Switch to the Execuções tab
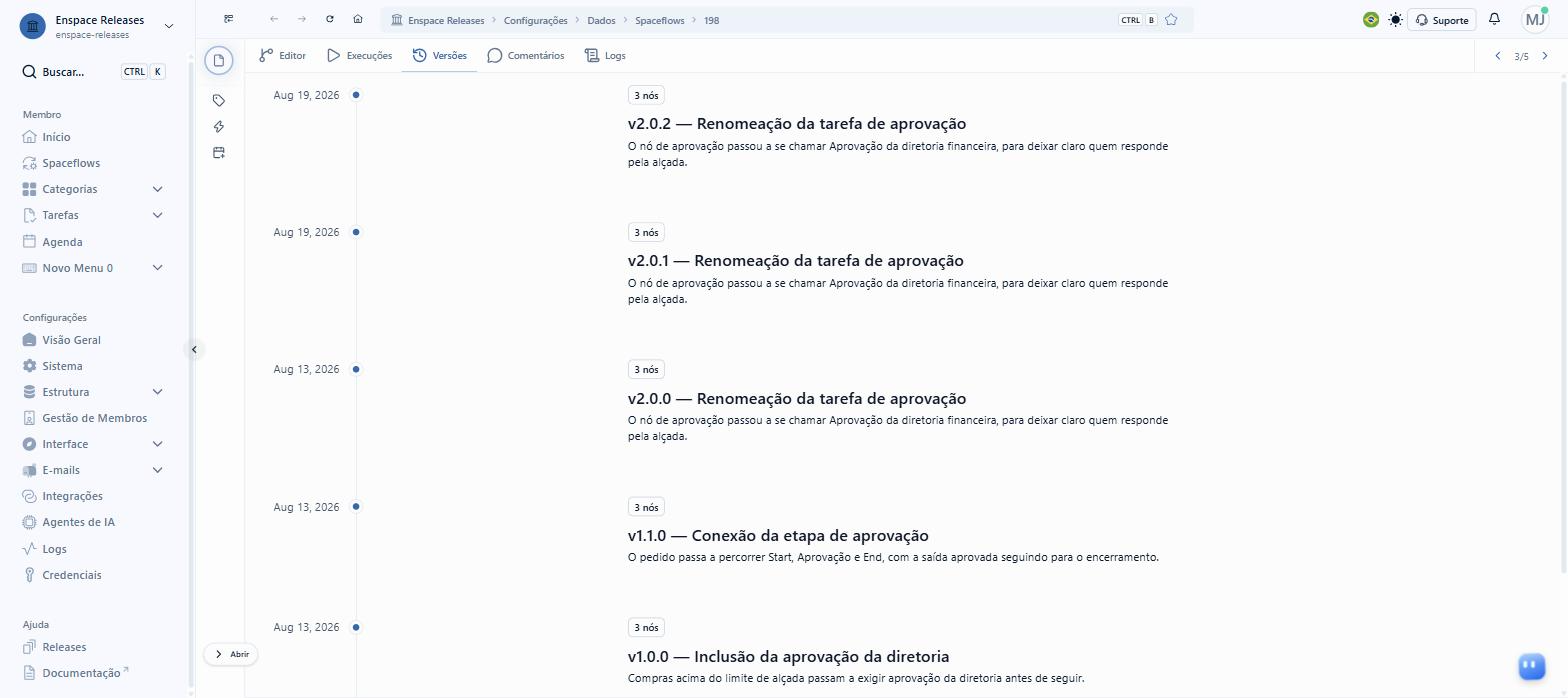This screenshot has width=1568, height=698. pyautogui.click(x=359, y=56)
